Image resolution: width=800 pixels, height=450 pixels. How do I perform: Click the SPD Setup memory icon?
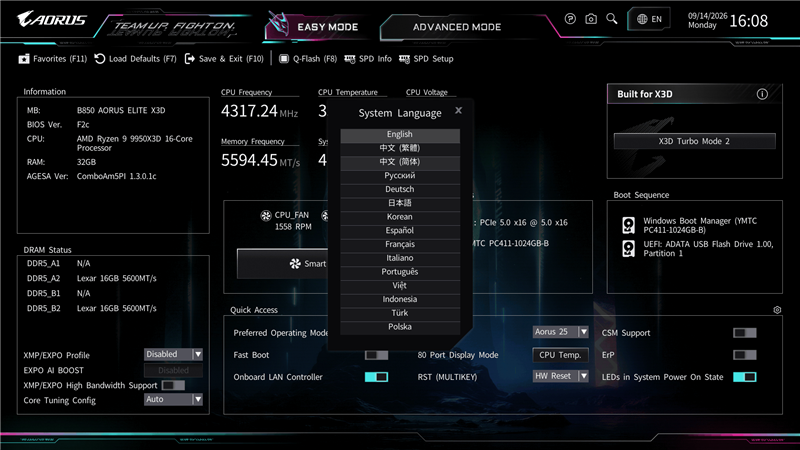click(404, 59)
